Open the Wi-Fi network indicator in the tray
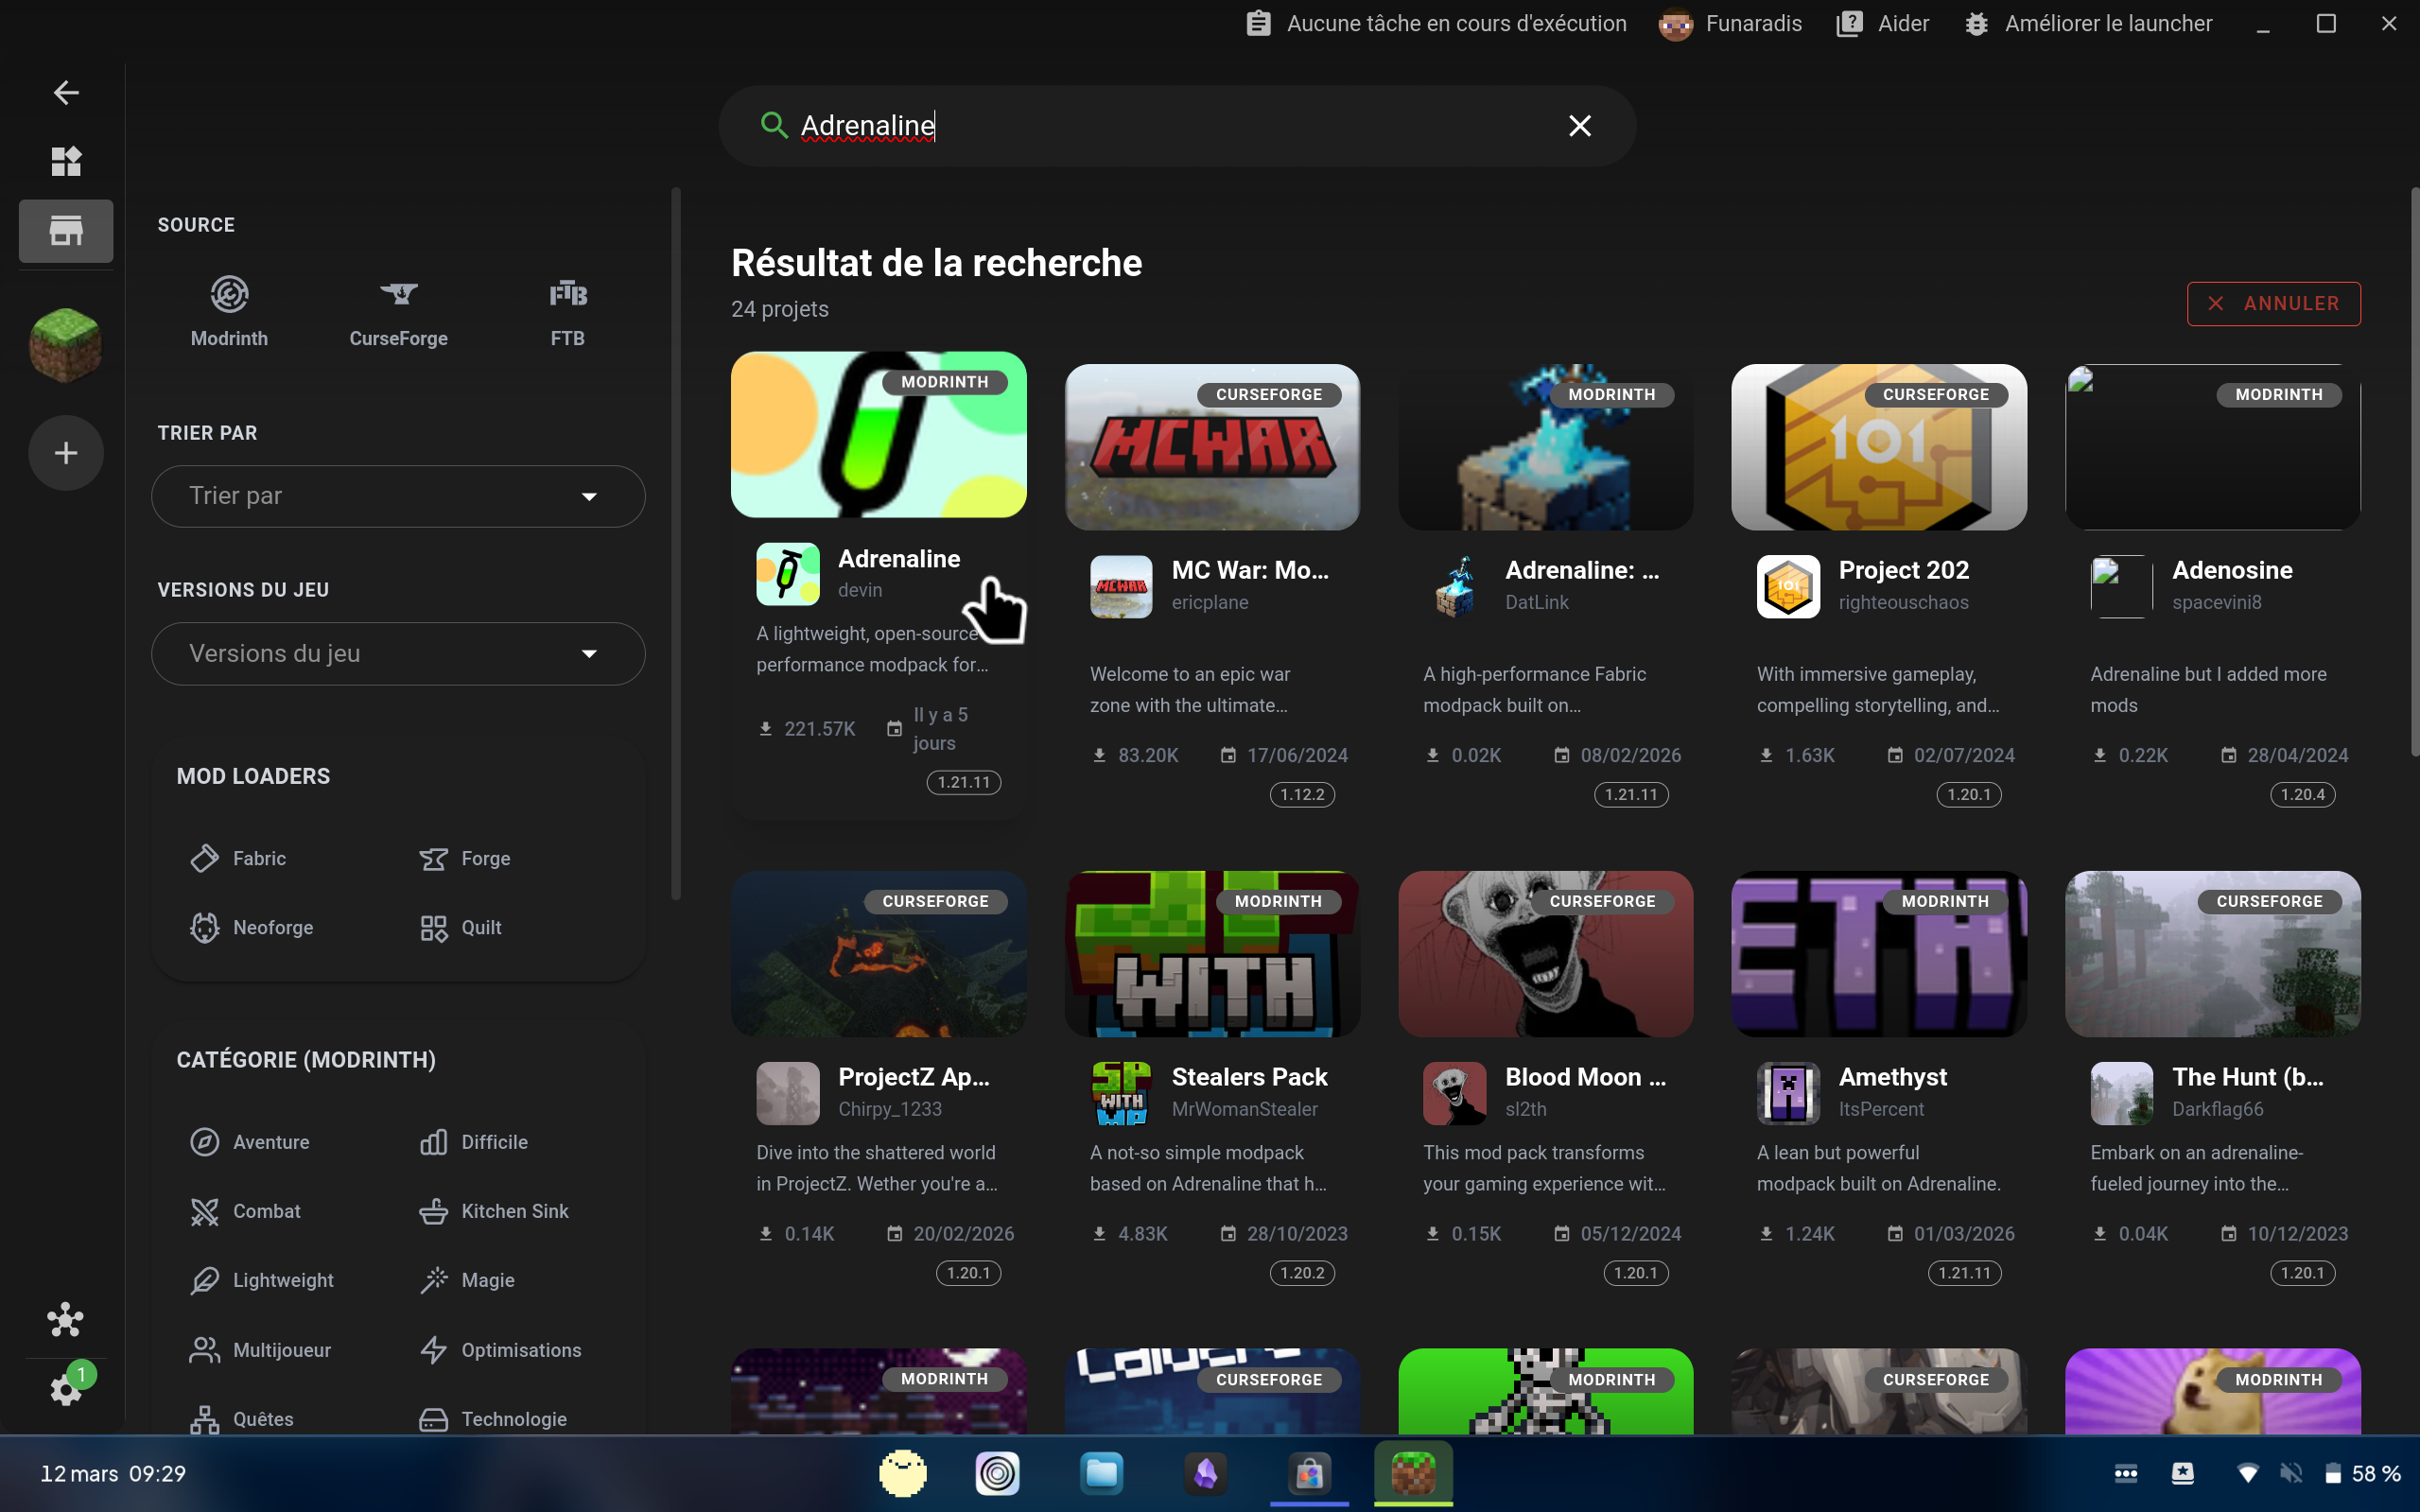The height and width of the screenshot is (1512, 2420). [2247, 1474]
